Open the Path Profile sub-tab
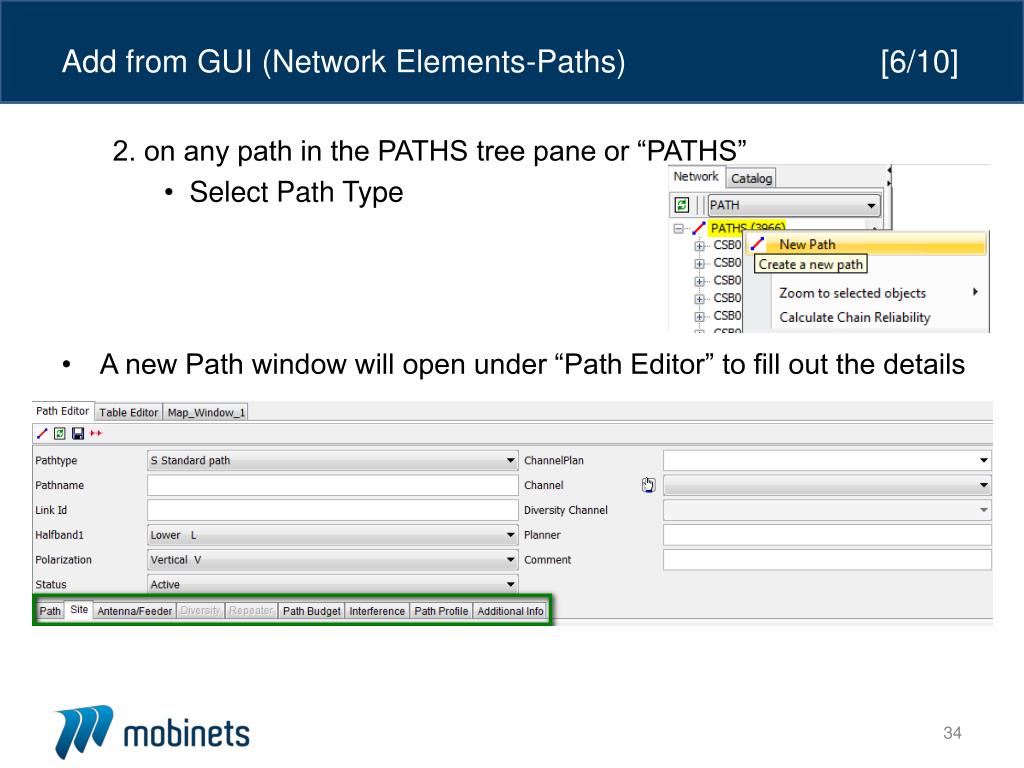 point(441,611)
